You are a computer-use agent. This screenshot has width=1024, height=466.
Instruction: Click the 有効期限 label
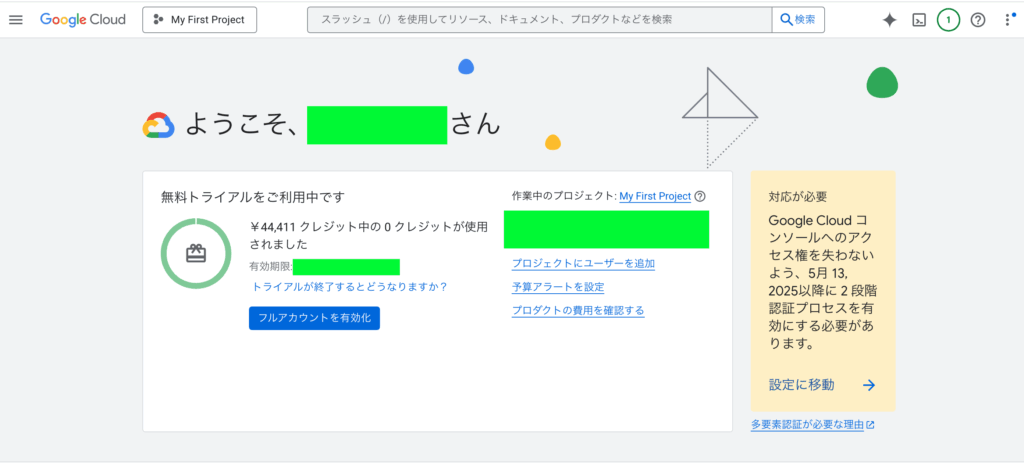(270, 267)
